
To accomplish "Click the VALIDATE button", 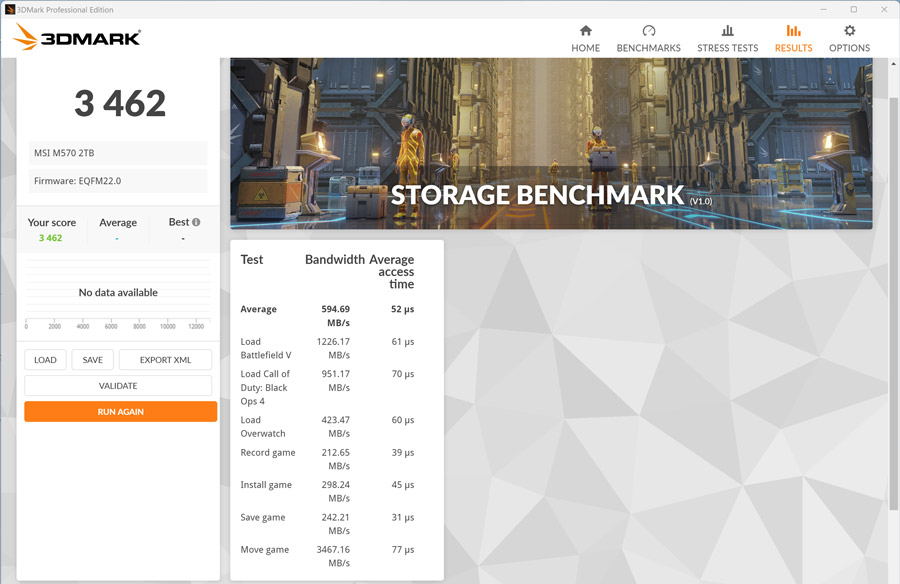I will tap(118, 386).
